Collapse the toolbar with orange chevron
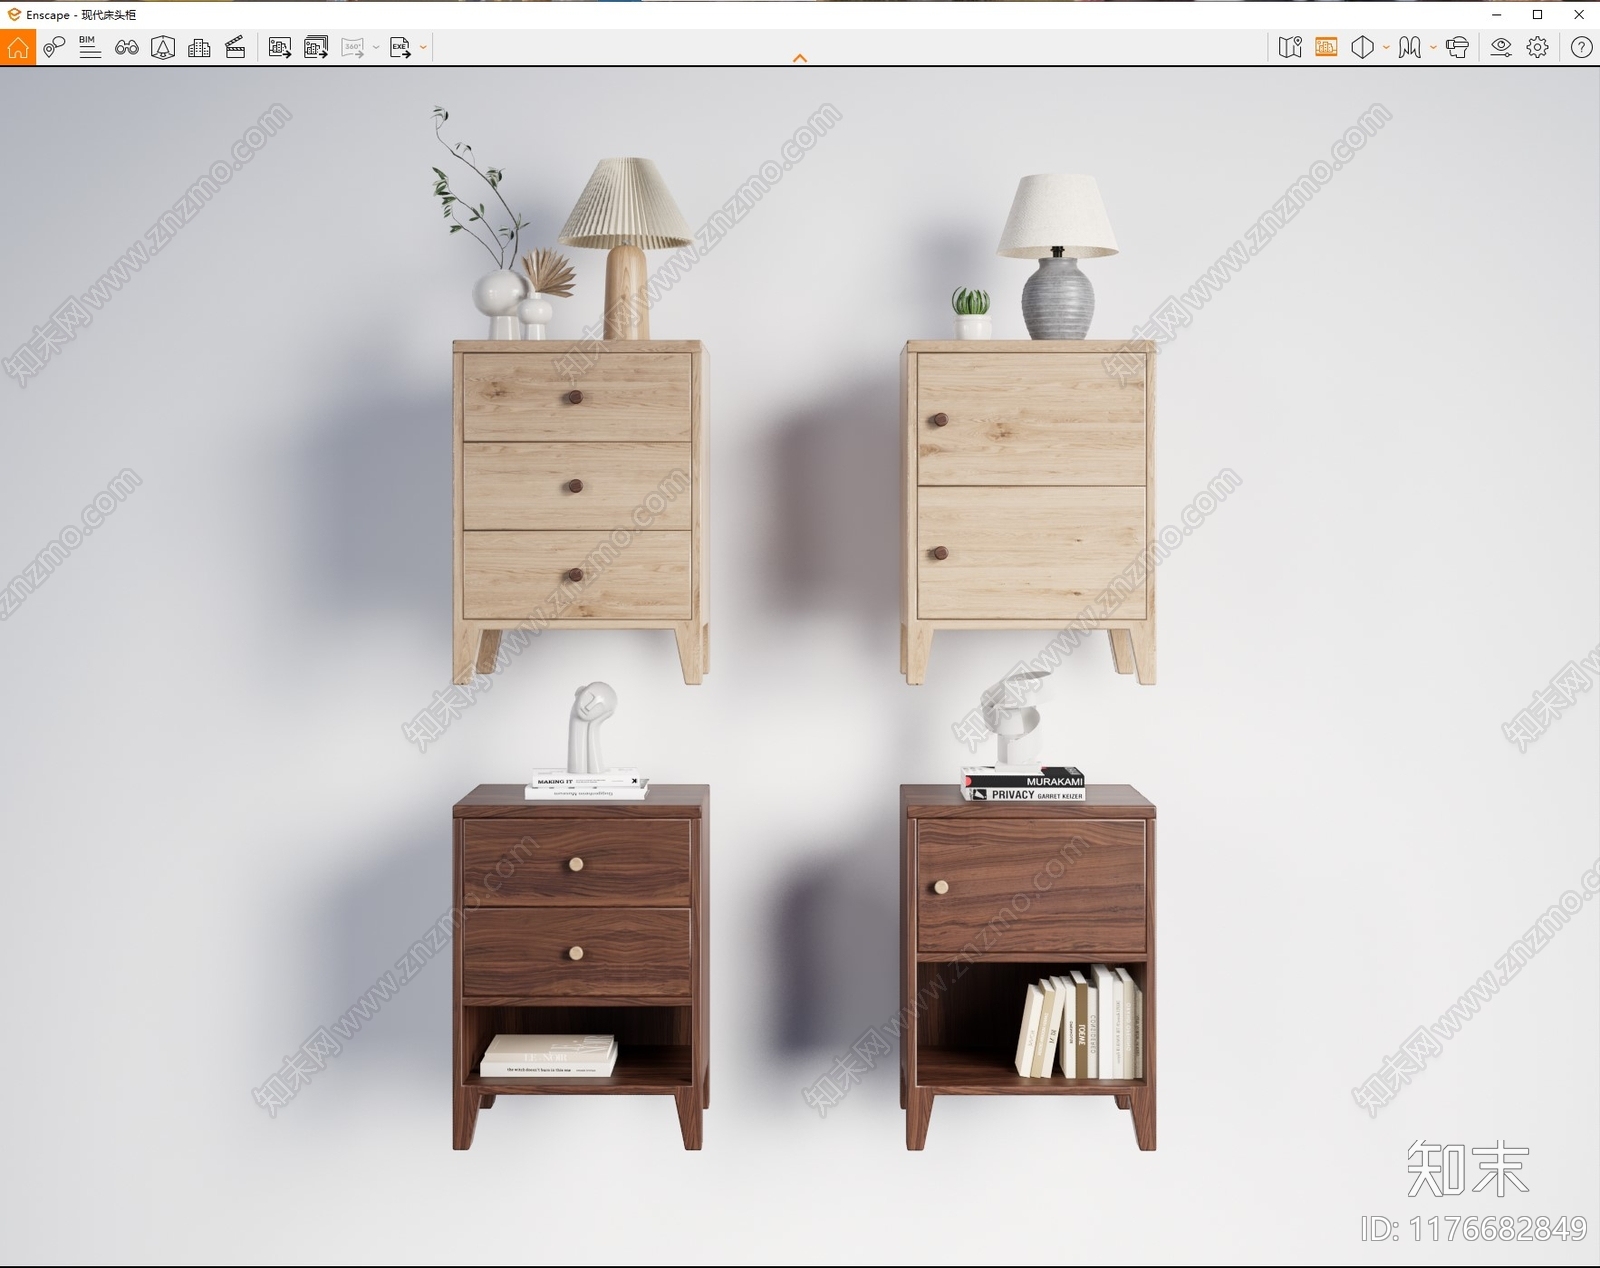Screen dimensions: 1600x1268 click(800, 58)
